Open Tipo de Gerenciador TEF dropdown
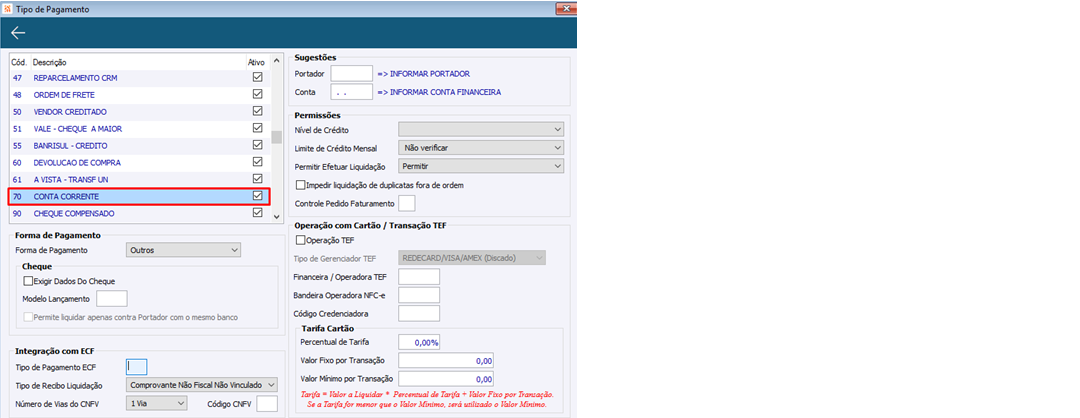 pos(472,258)
